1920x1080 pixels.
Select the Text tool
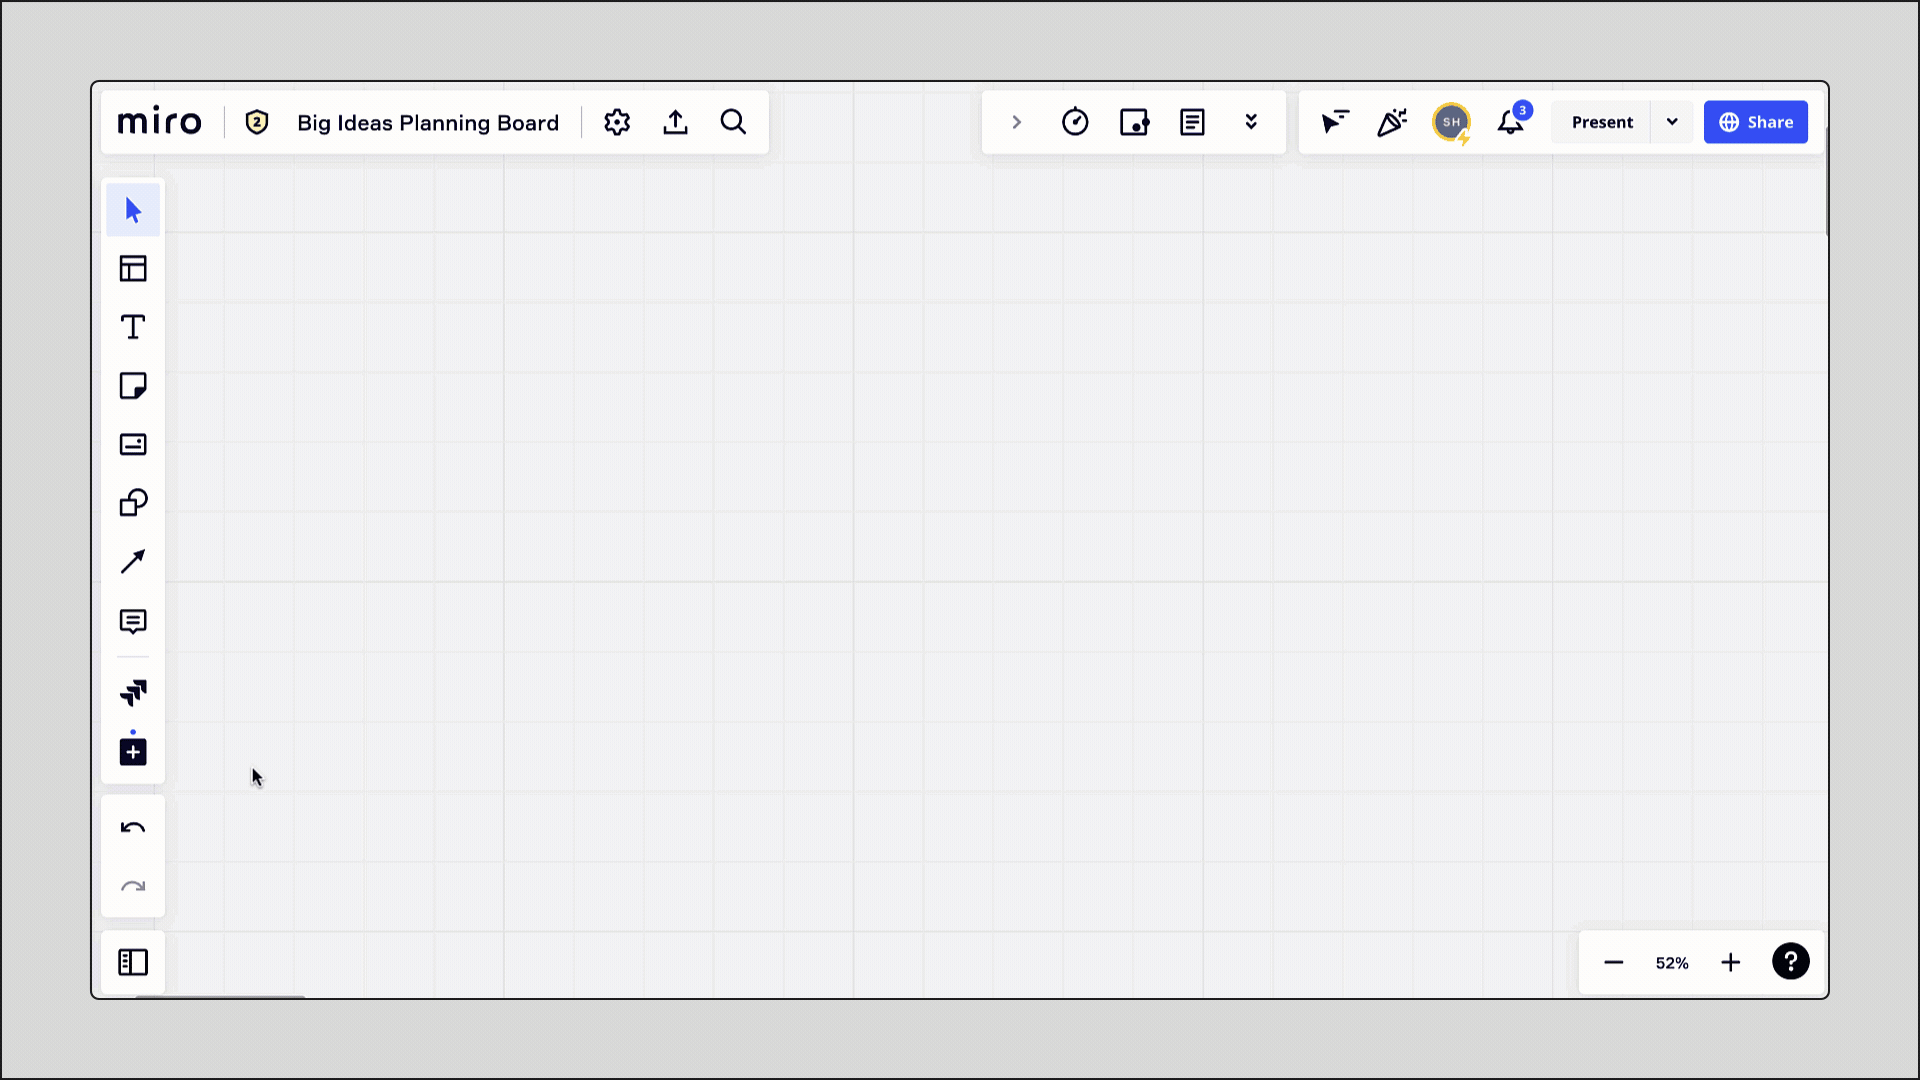click(133, 327)
